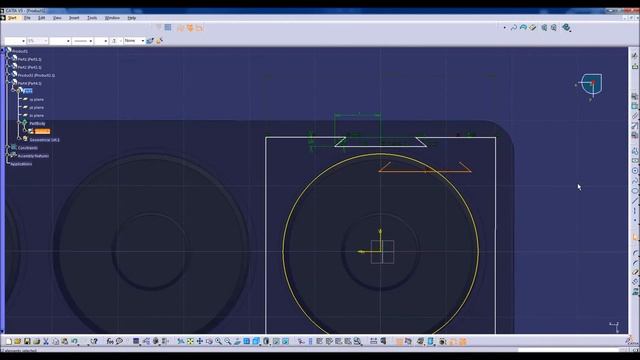Select Product1 root in the tree
Image resolution: width=640 pixels, height=360 pixels.
[20, 51]
